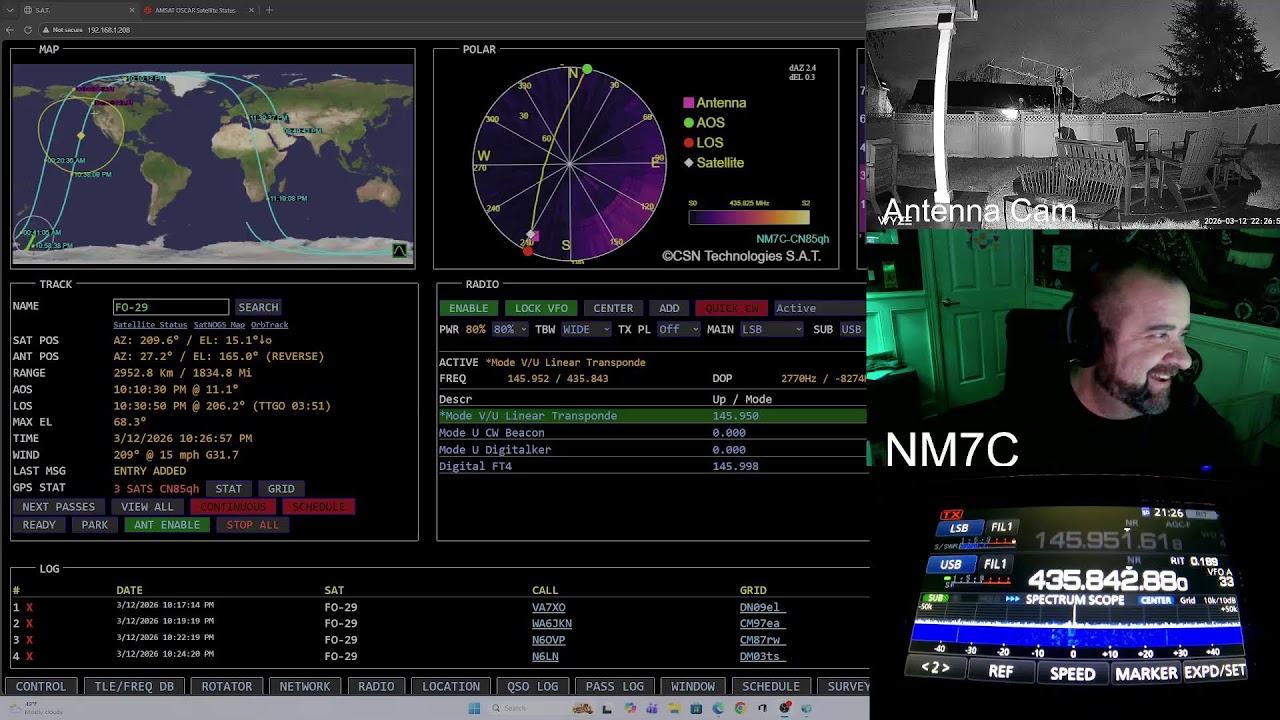
Task: Click the CENTER button in RADIO panel
Action: click(613, 308)
